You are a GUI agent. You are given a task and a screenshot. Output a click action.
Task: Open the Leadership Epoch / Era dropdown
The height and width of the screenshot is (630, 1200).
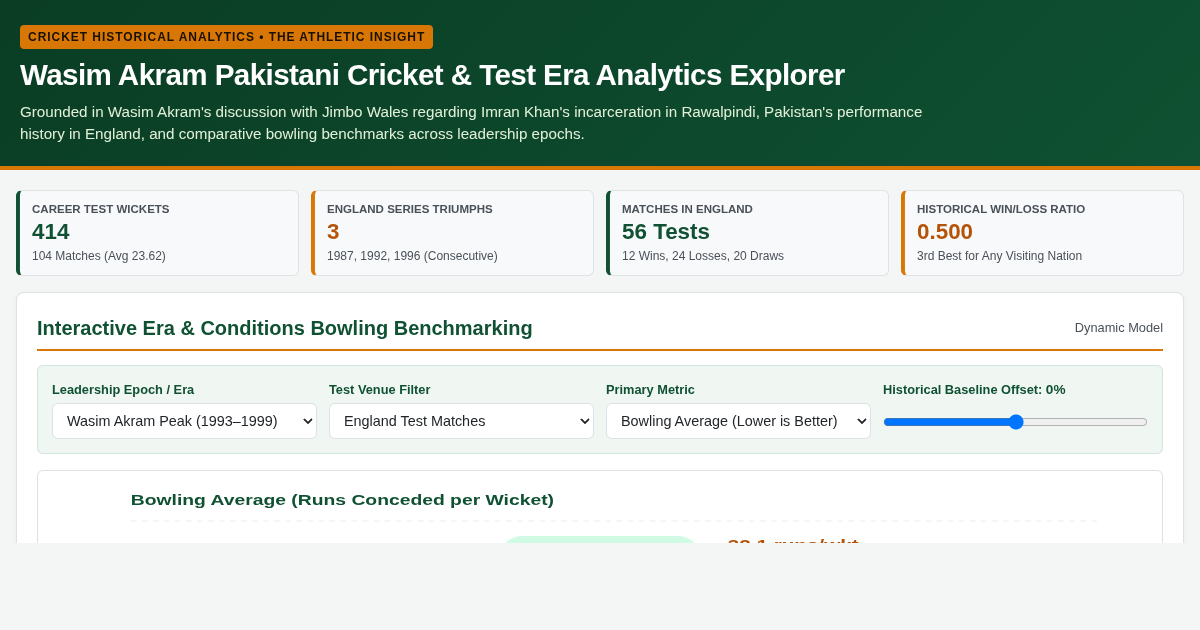pyautogui.click(x=184, y=421)
